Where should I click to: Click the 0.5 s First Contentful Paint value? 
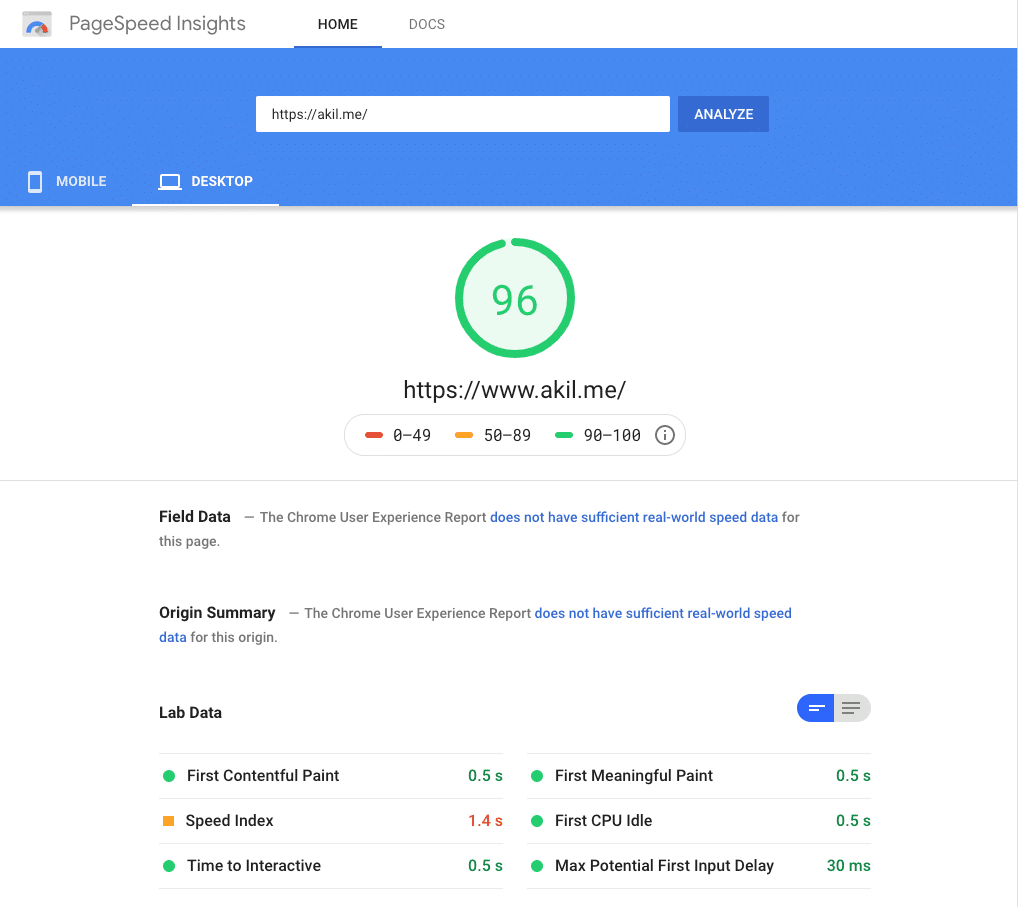click(485, 776)
